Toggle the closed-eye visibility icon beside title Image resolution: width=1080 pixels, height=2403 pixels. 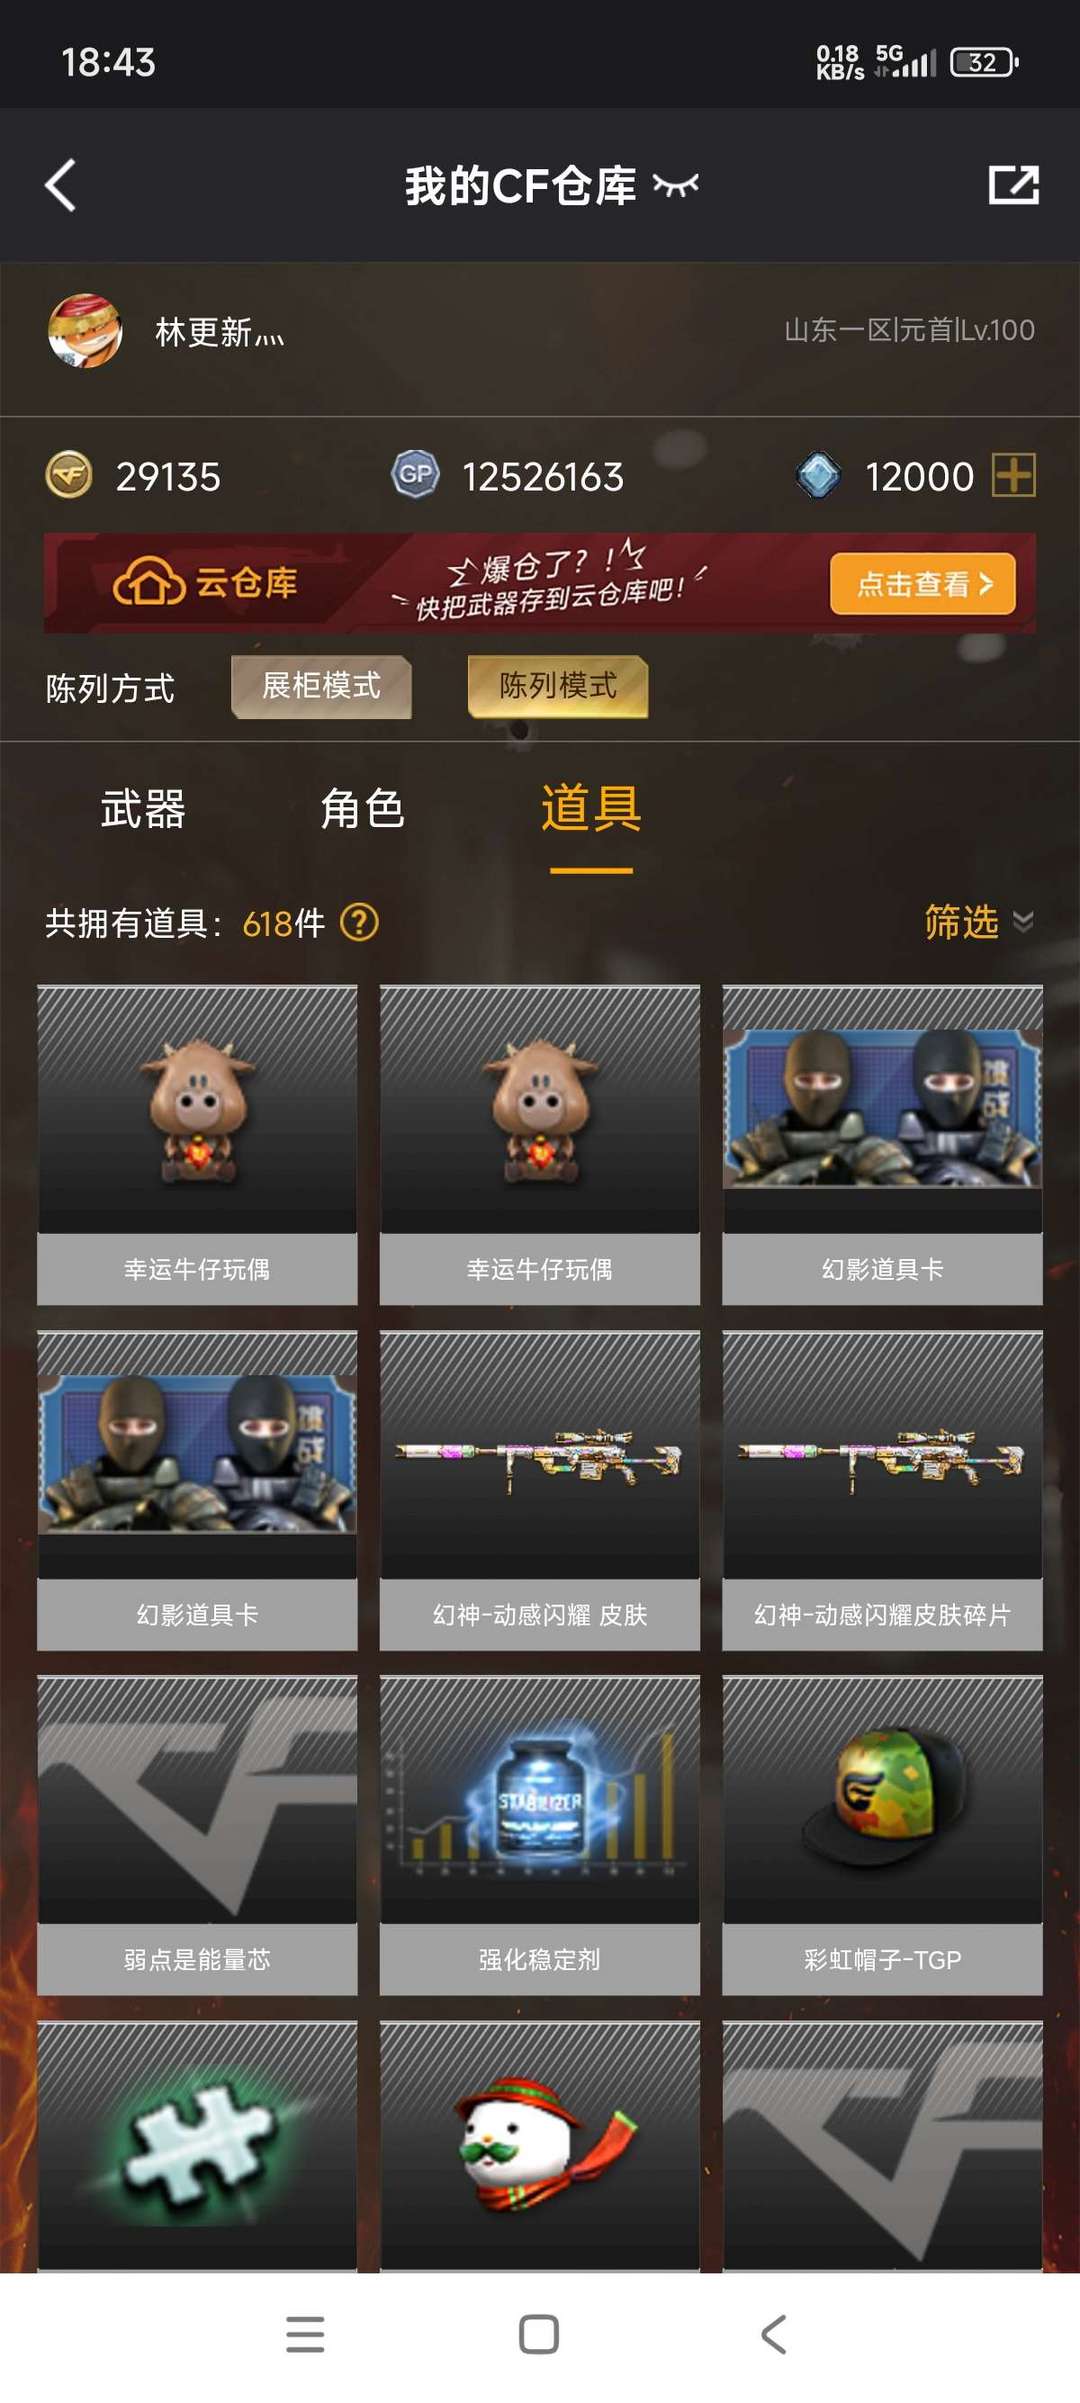tap(675, 185)
